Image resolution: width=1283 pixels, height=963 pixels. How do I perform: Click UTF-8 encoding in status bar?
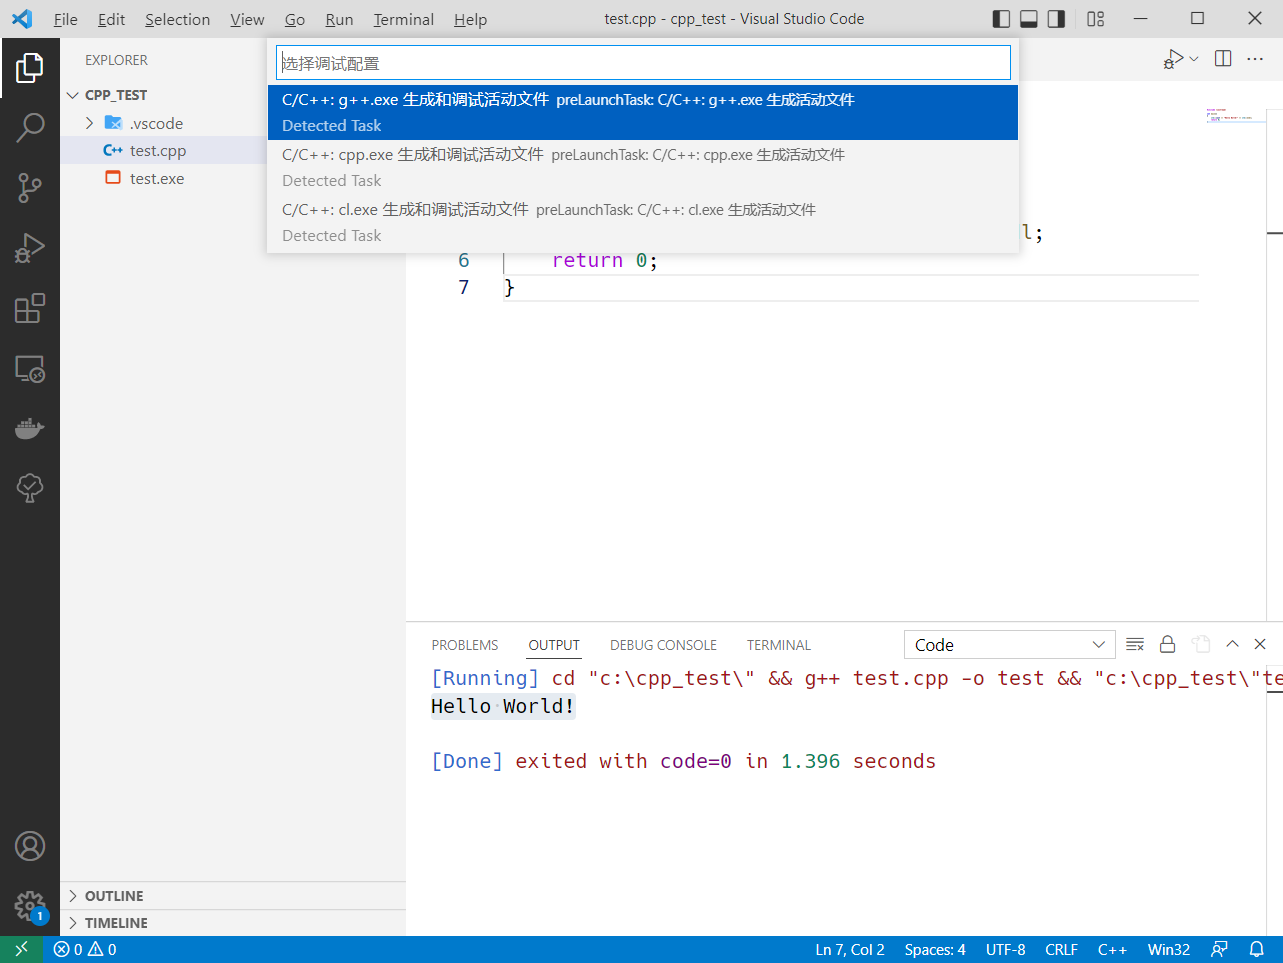[1005, 950]
